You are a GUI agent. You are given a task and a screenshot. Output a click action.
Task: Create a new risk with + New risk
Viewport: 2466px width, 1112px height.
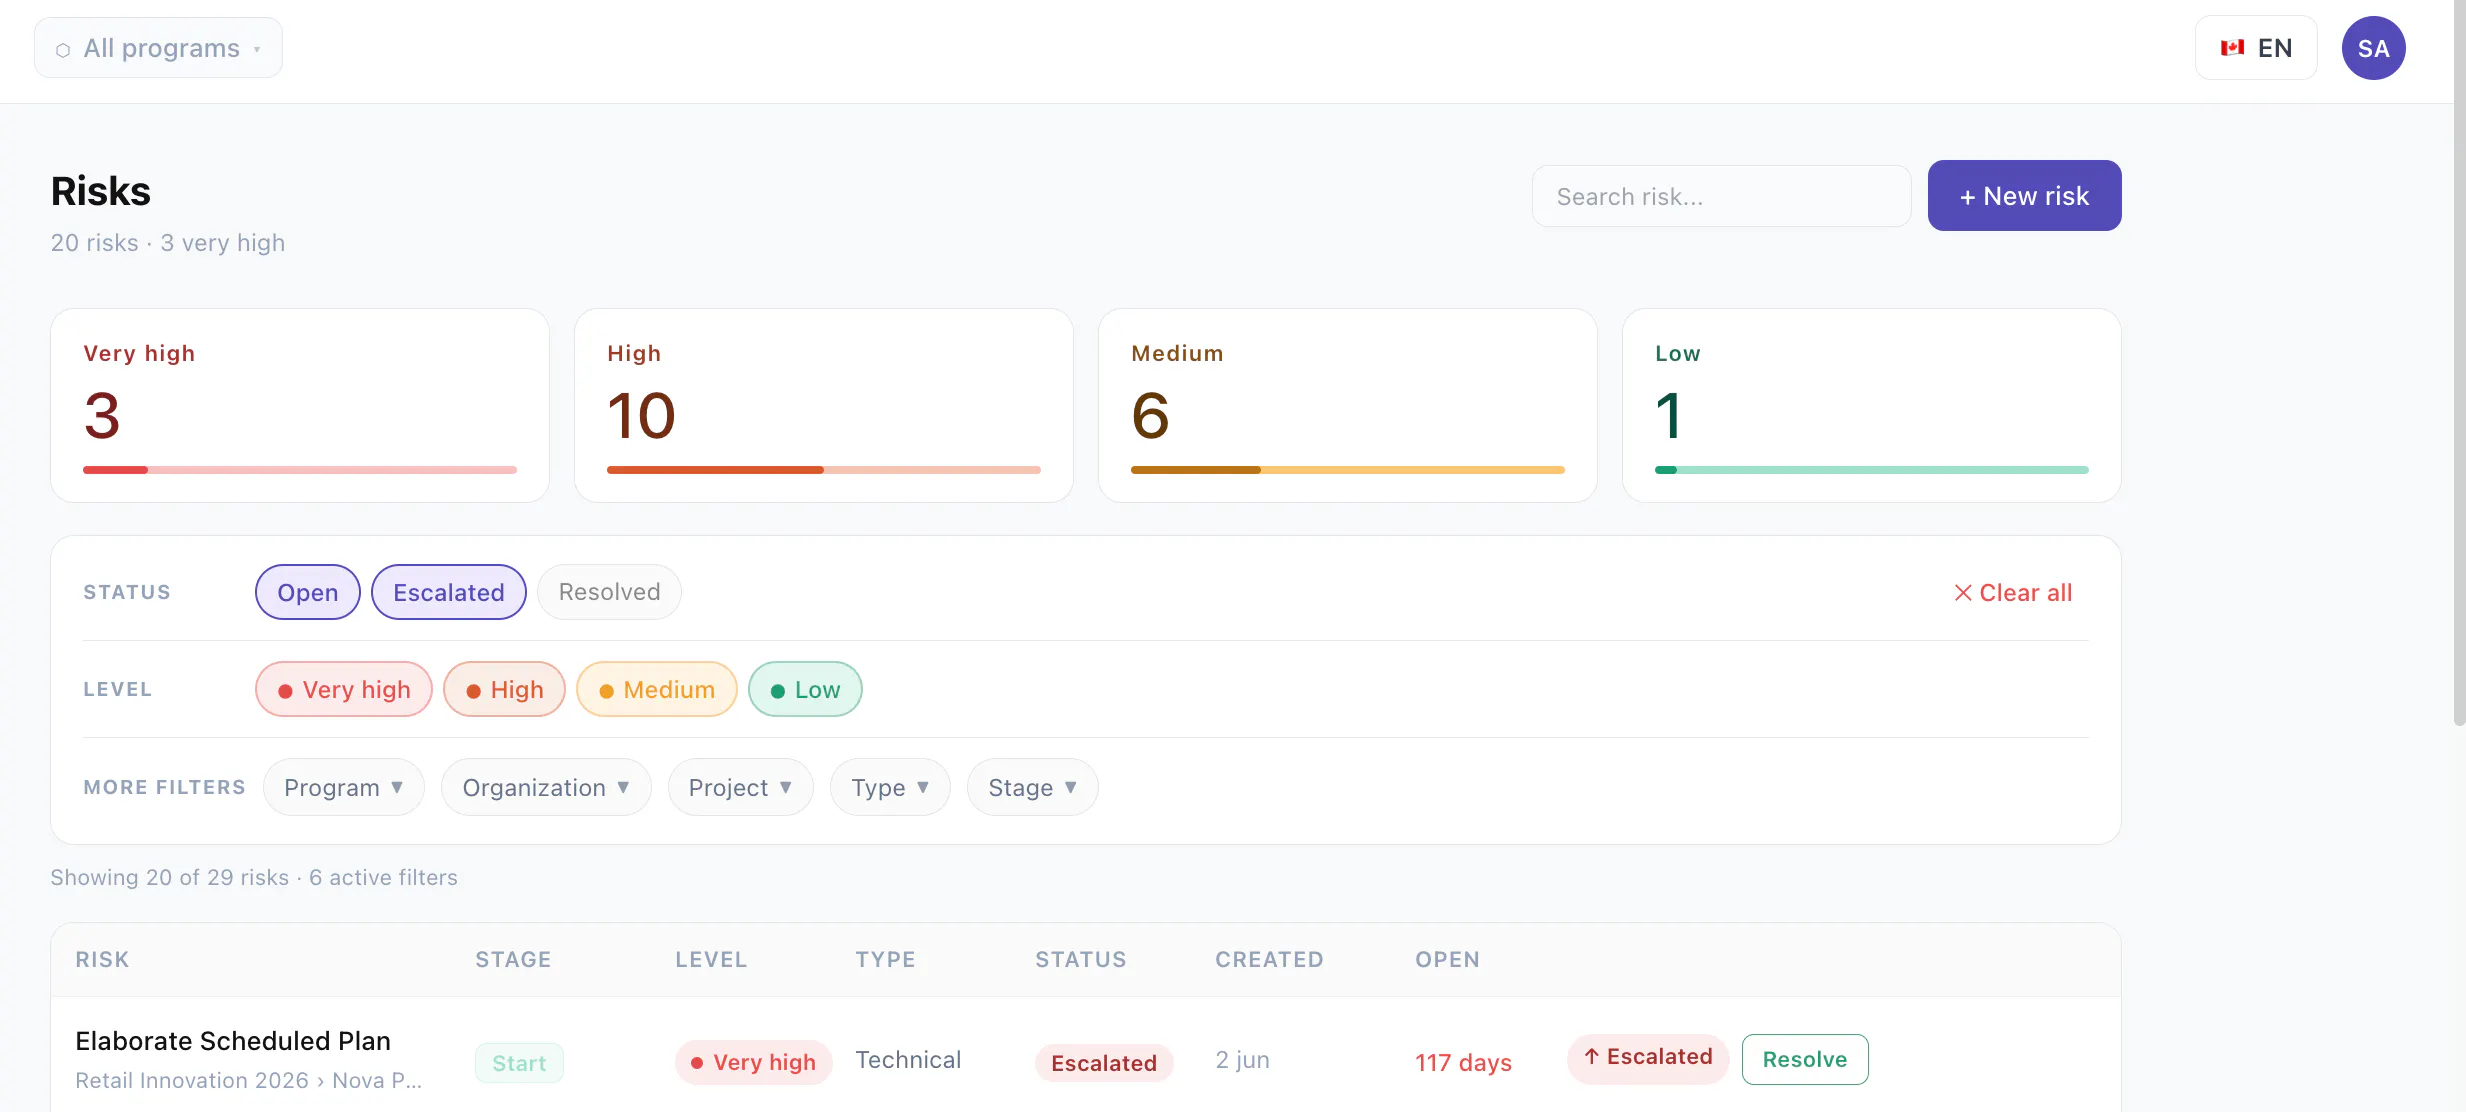[2024, 196]
